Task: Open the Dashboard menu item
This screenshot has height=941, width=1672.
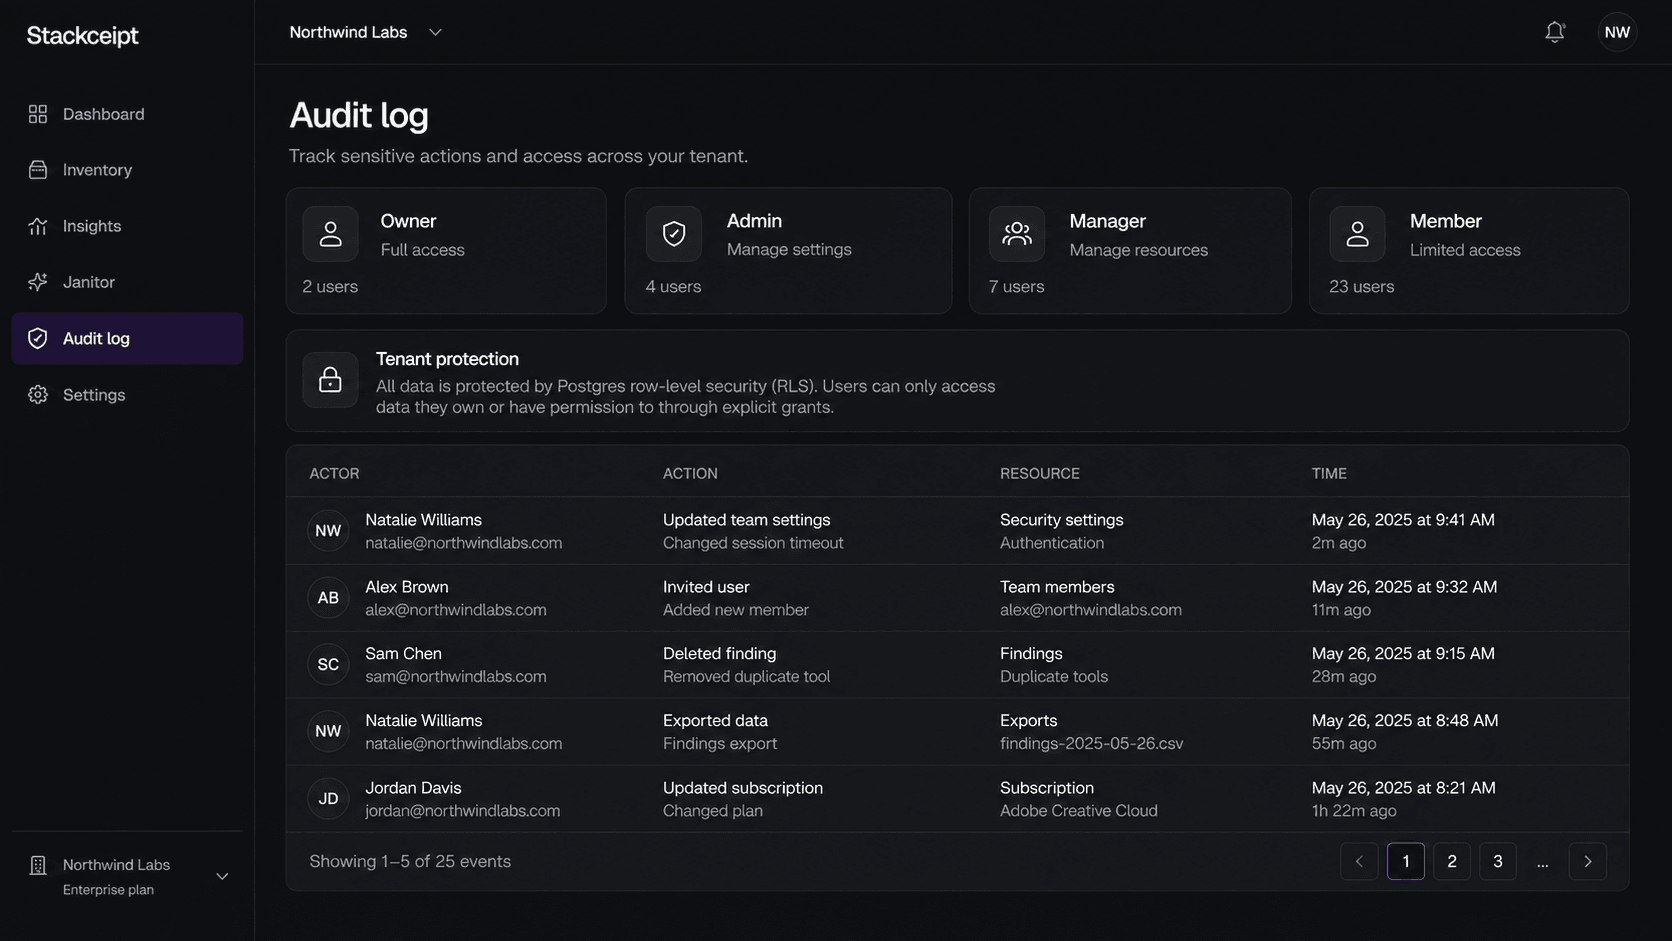Action: pos(127,114)
